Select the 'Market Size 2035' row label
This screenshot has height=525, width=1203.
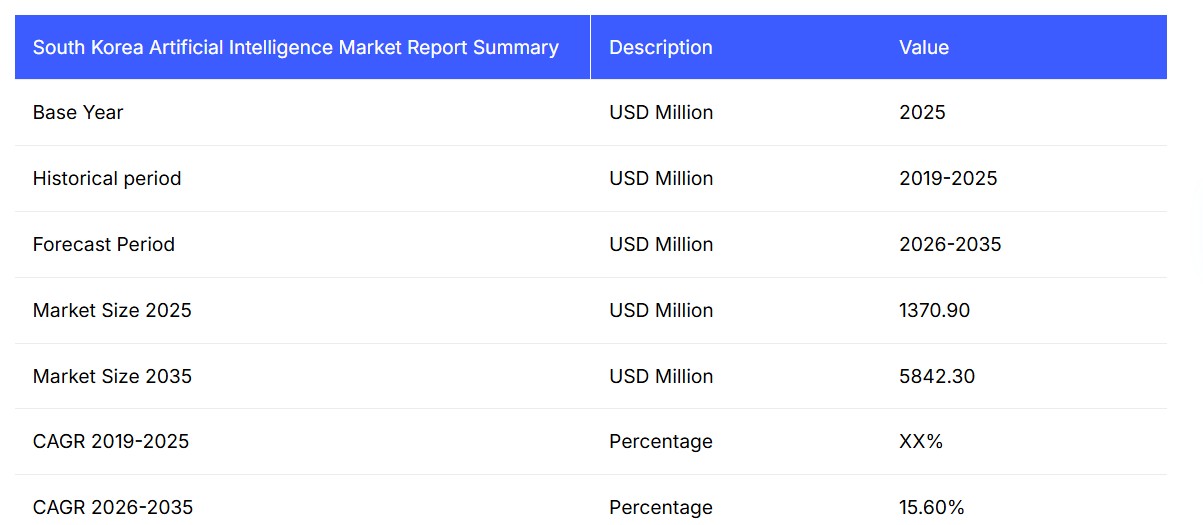112,376
